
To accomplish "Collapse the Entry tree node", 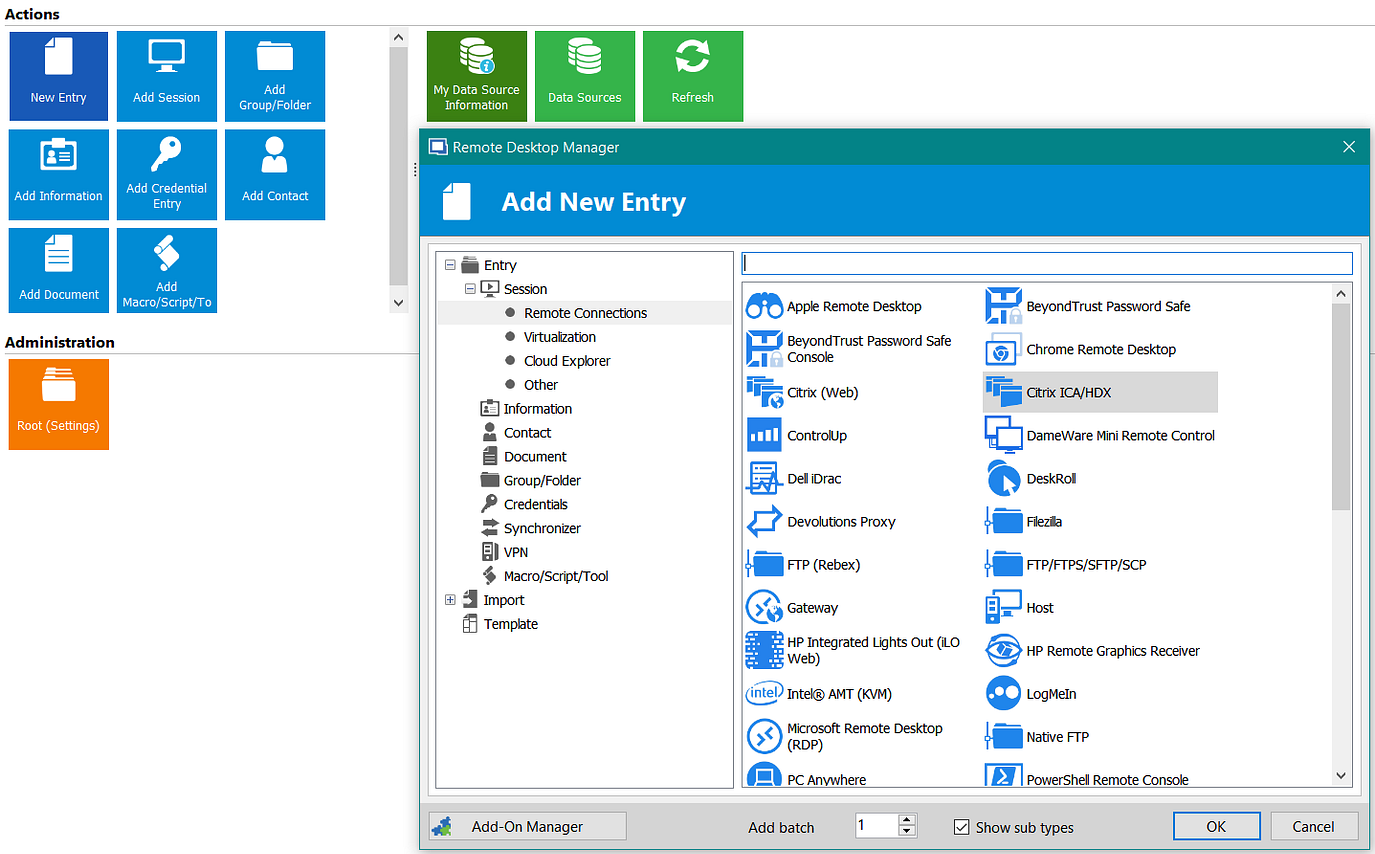I will pyautogui.click(x=450, y=265).
